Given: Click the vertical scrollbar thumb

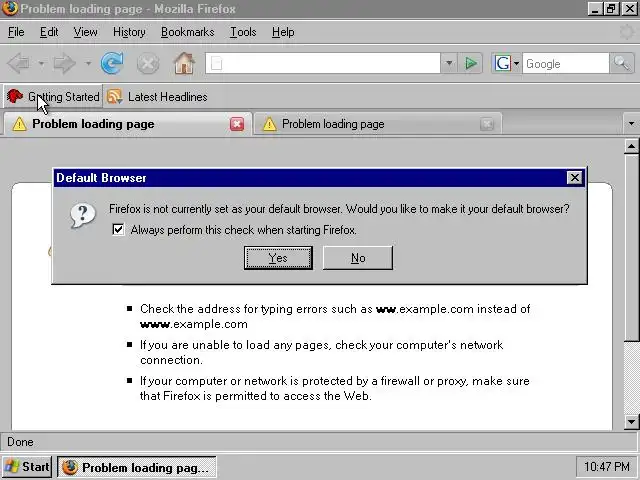Looking at the screenshot, I should pos(631,247).
